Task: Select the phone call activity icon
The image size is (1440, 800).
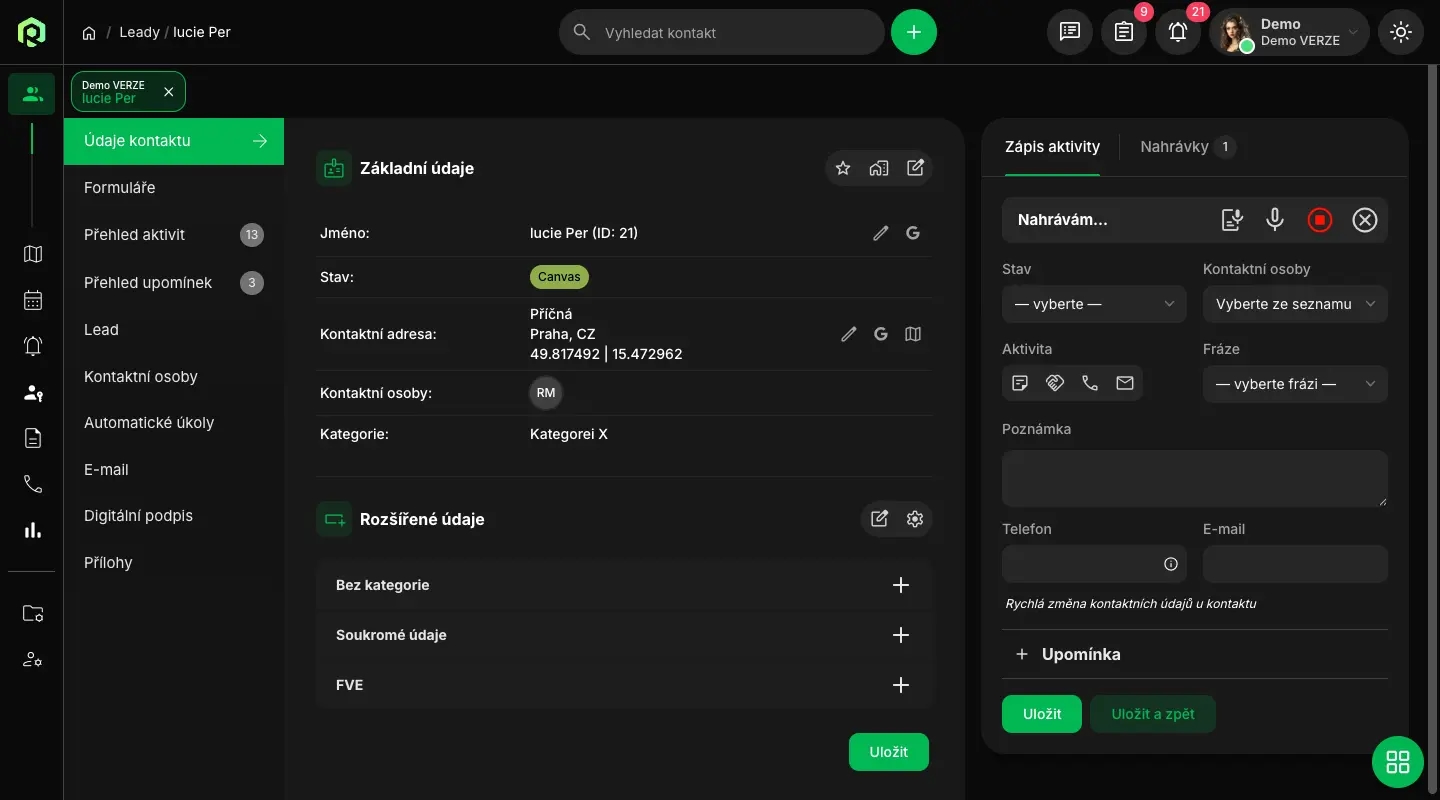Action: tap(1090, 383)
